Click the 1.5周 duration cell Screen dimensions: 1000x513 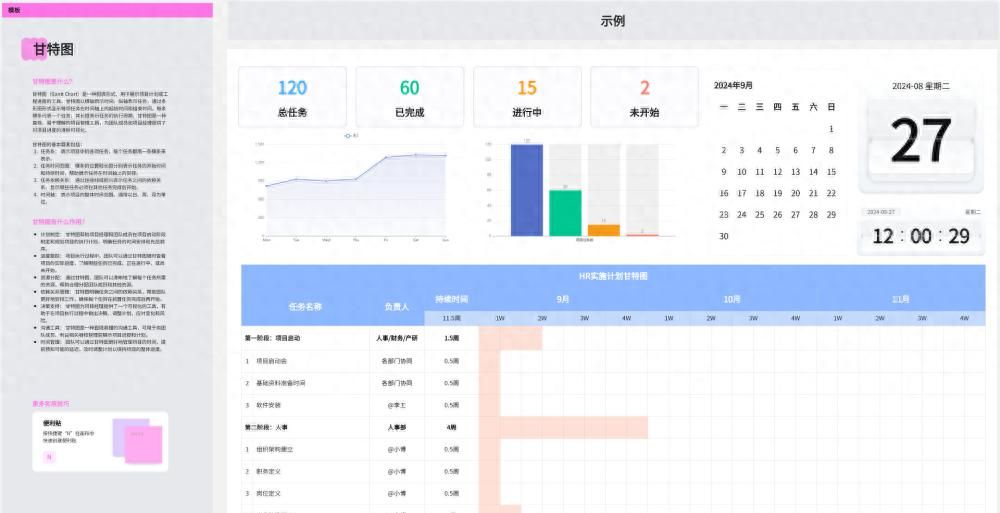click(452, 338)
